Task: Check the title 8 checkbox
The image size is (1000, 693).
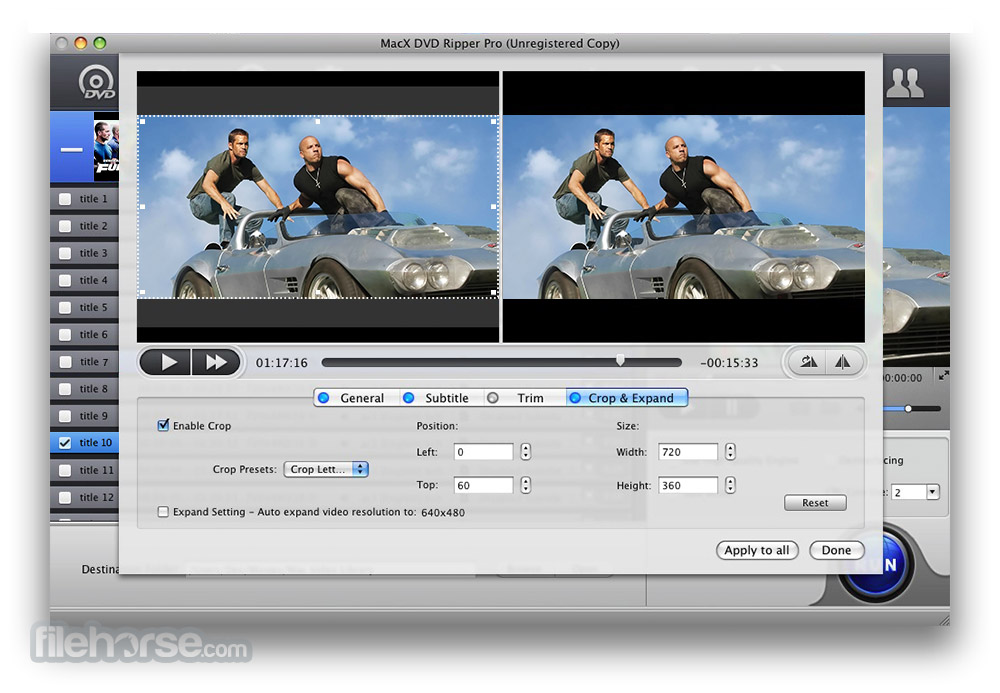Action: [x=65, y=388]
